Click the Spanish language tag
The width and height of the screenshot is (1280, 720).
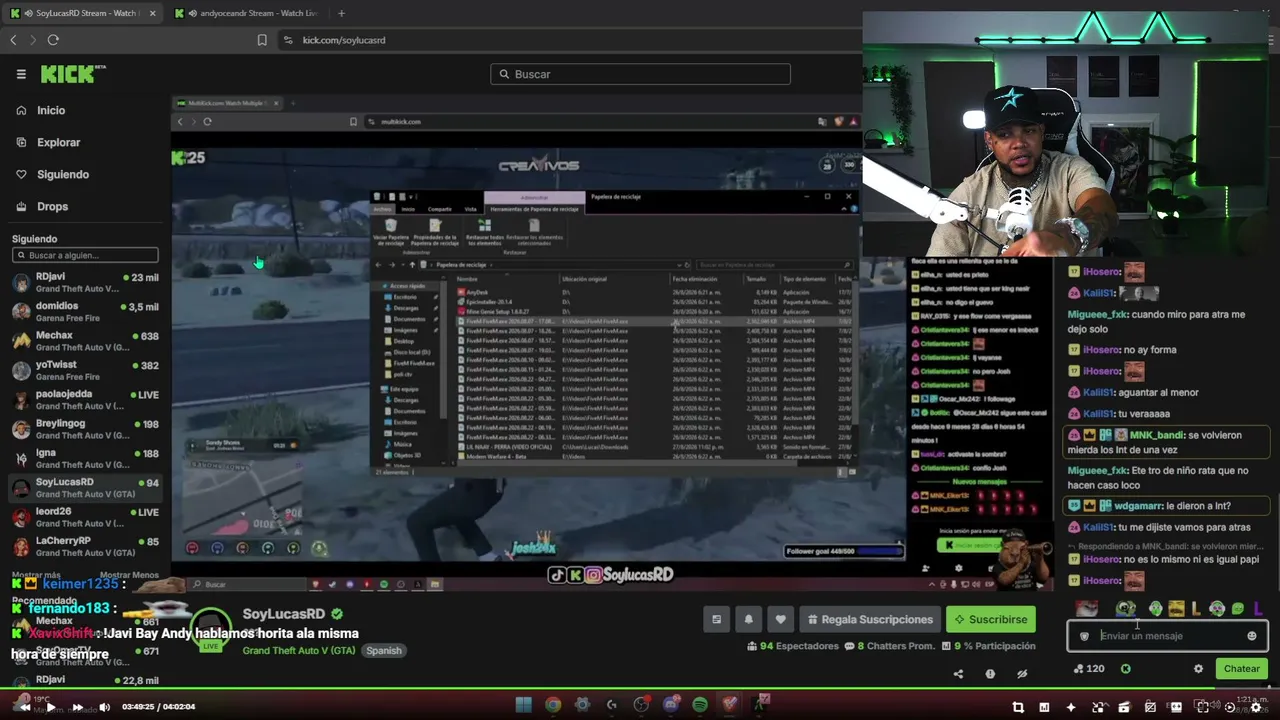pyautogui.click(x=383, y=650)
